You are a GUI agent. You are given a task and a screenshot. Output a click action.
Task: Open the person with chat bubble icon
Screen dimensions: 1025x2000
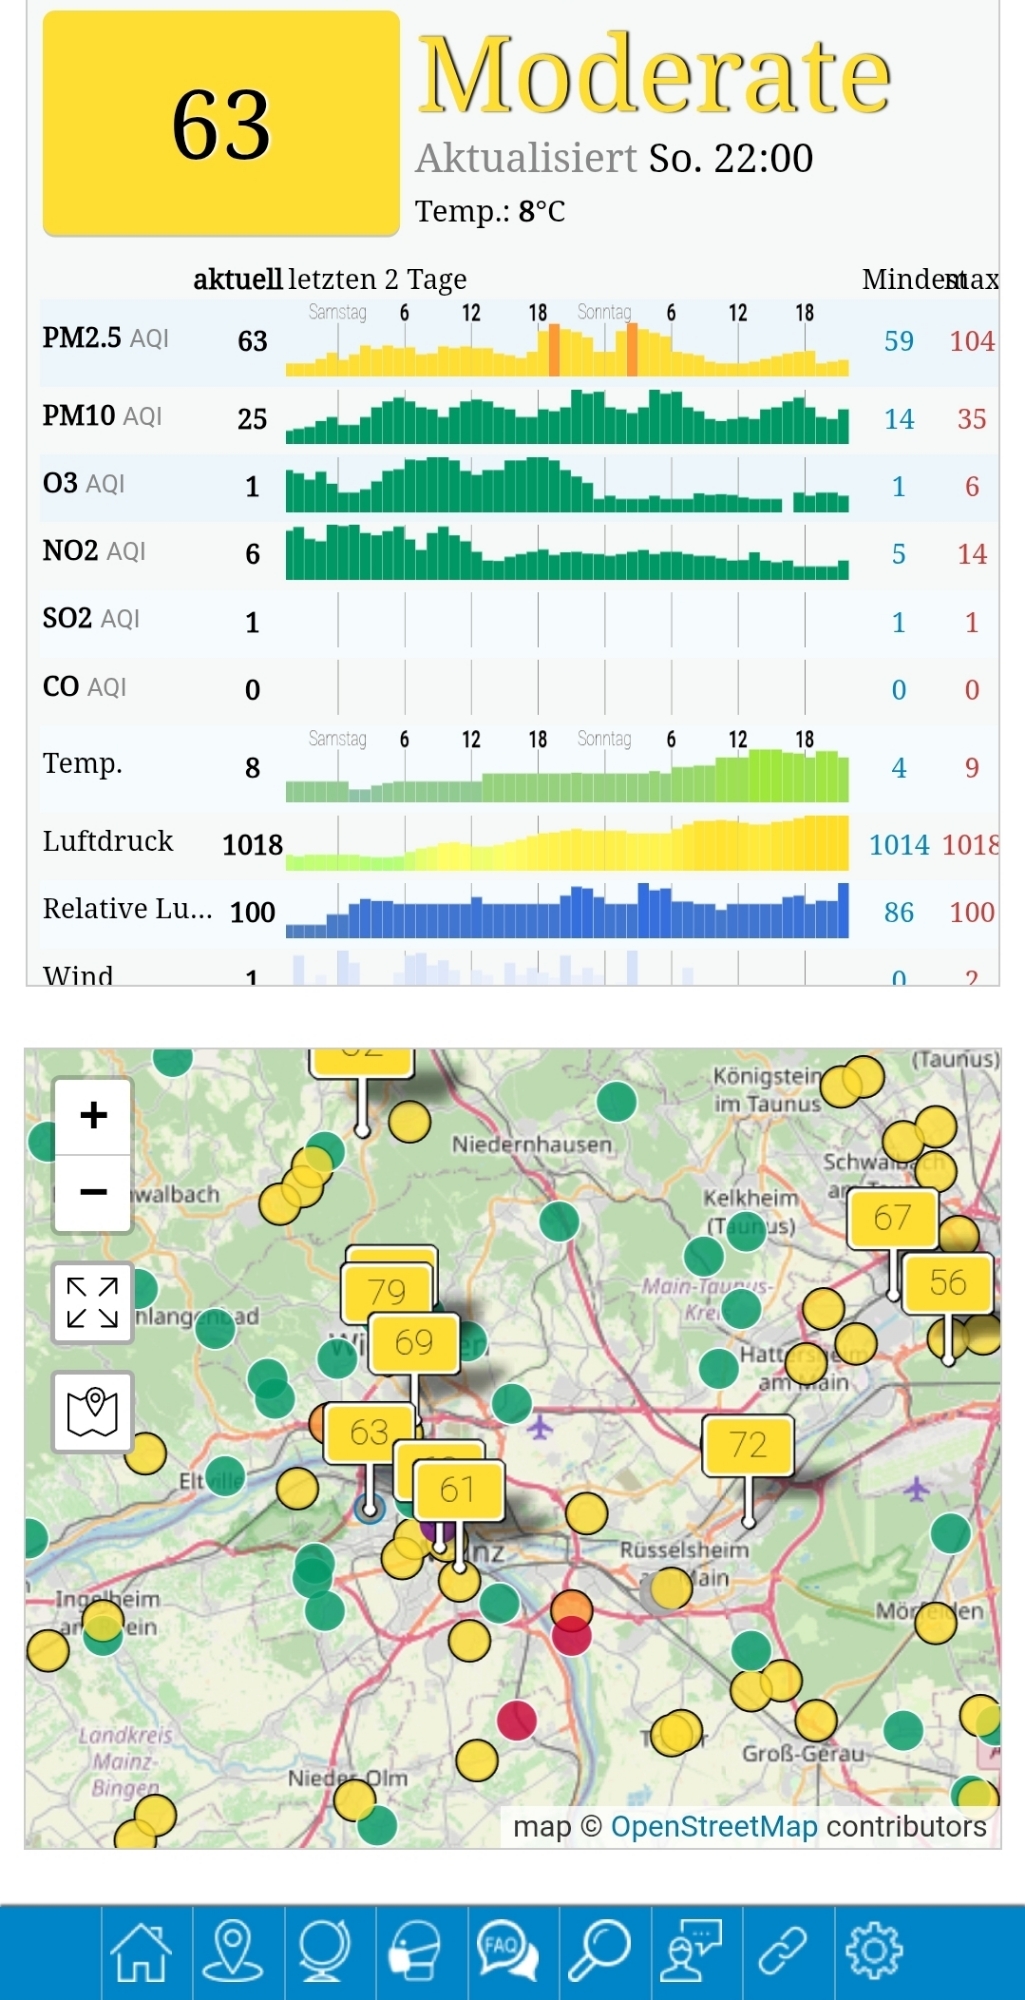tap(691, 1951)
